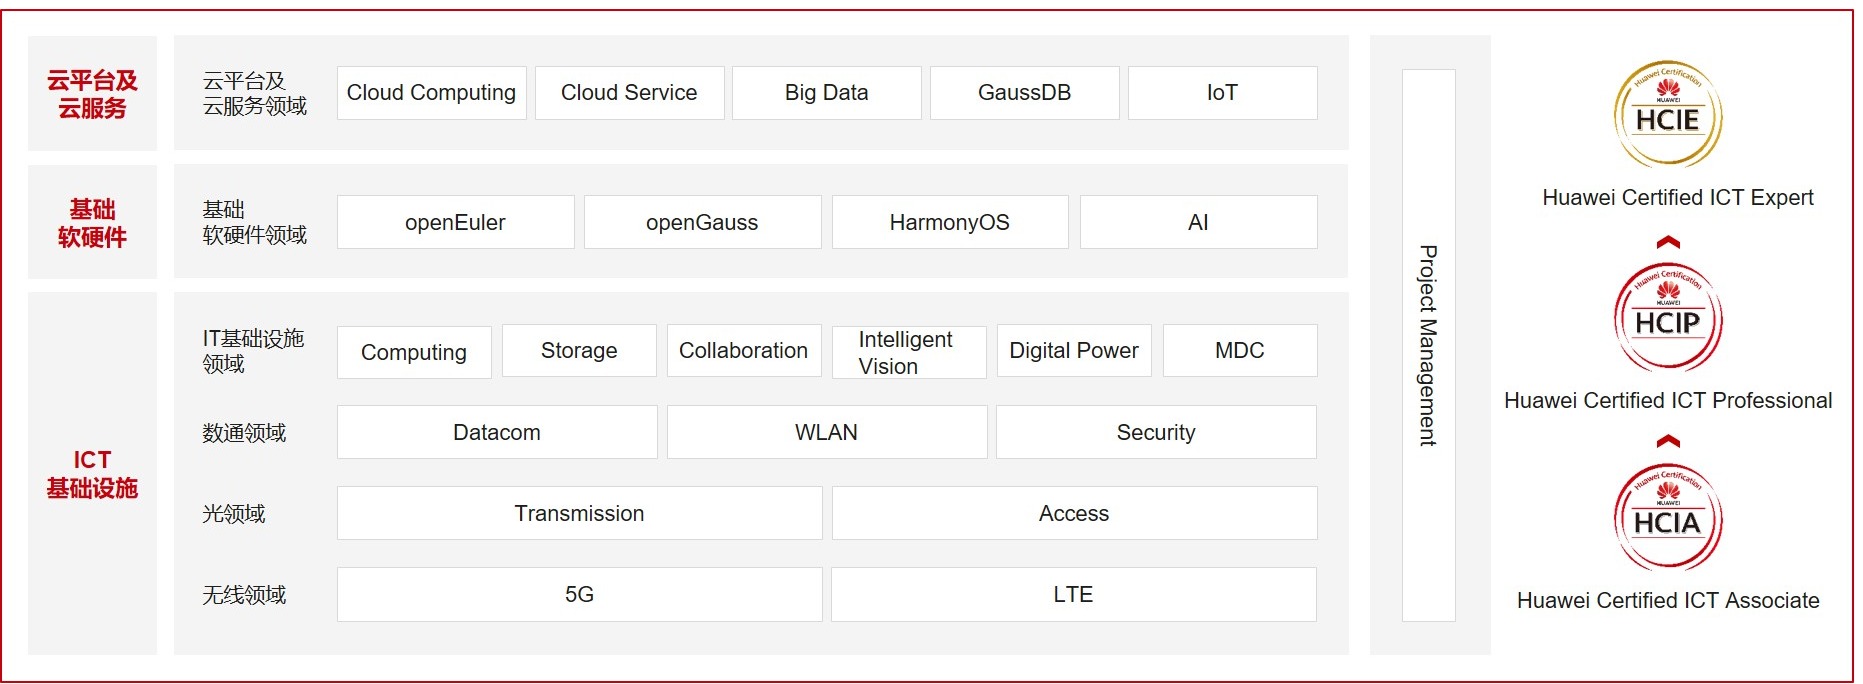Select the Digital Power box
This screenshot has height=684, width=1863.
(x=1074, y=351)
